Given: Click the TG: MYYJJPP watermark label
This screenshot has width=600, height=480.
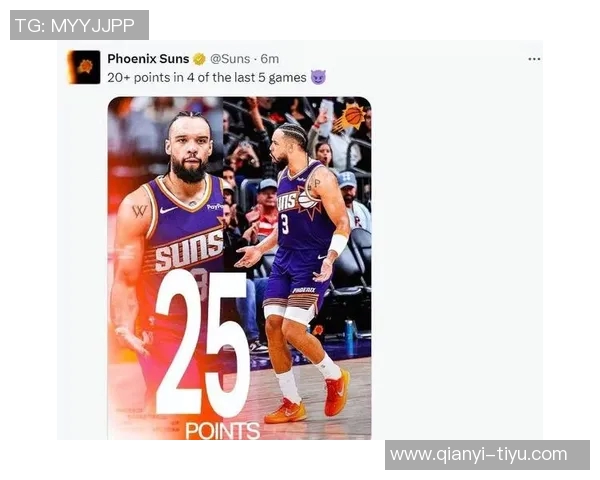Looking at the screenshot, I should pyautogui.click(x=79, y=25).
